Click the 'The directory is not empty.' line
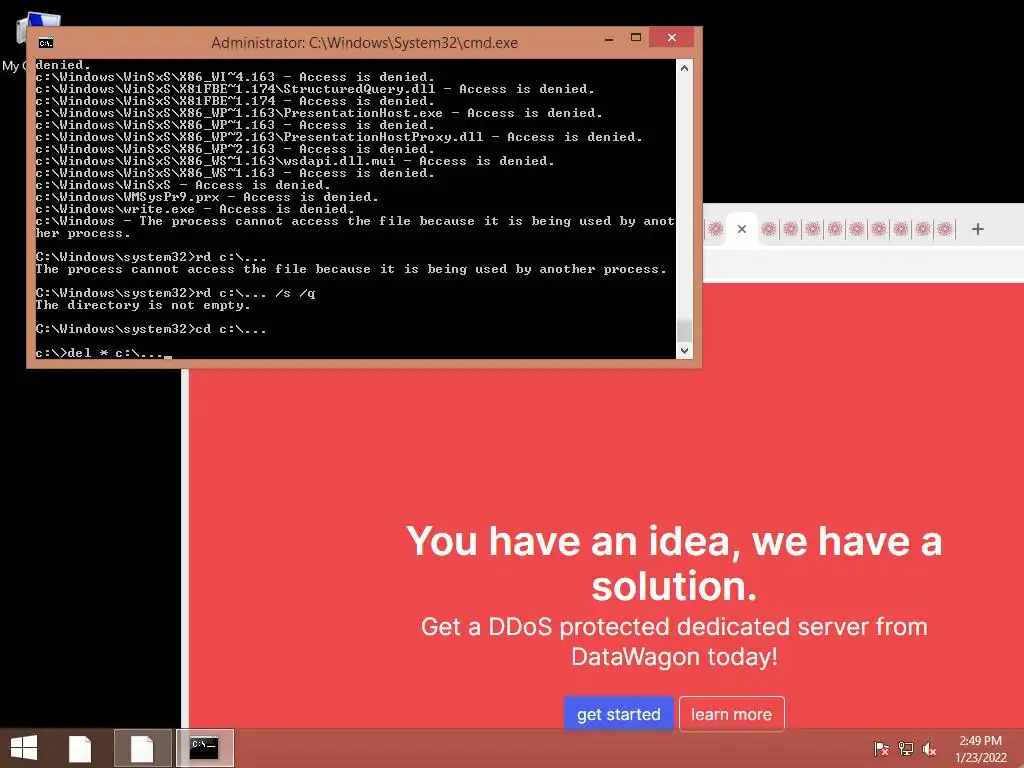The image size is (1024, 768). (x=143, y=305)
